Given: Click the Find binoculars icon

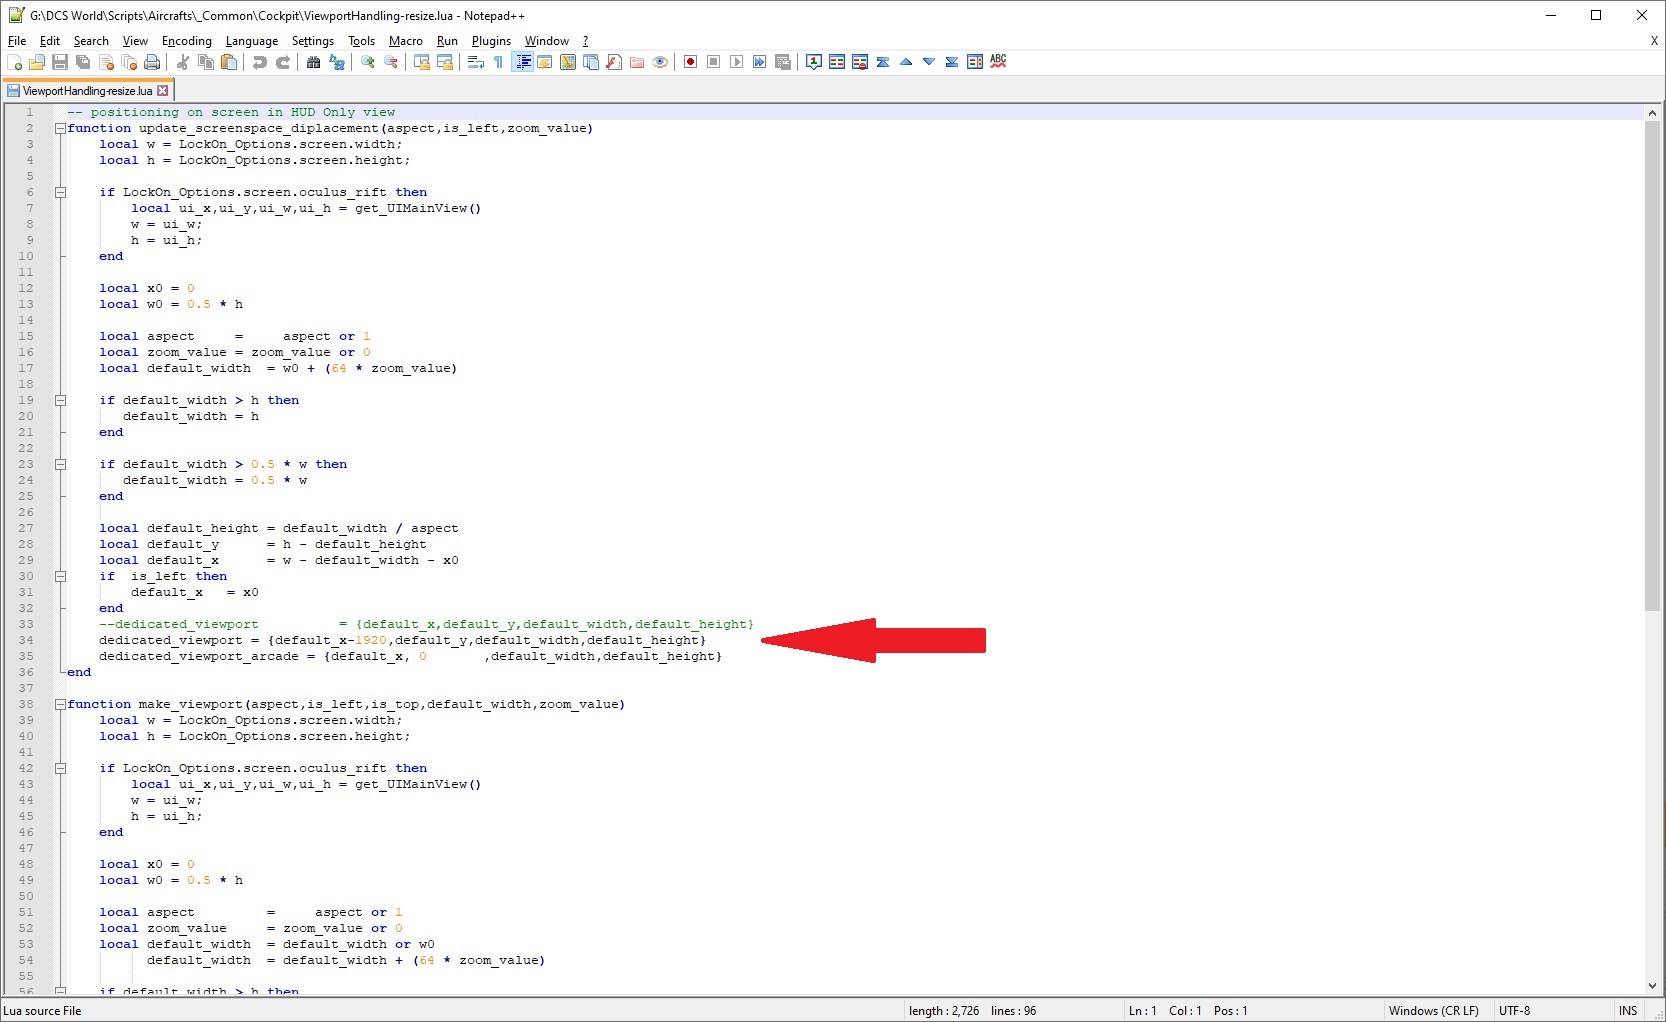Looking at the screenshot, I should (x=314, y=62).
